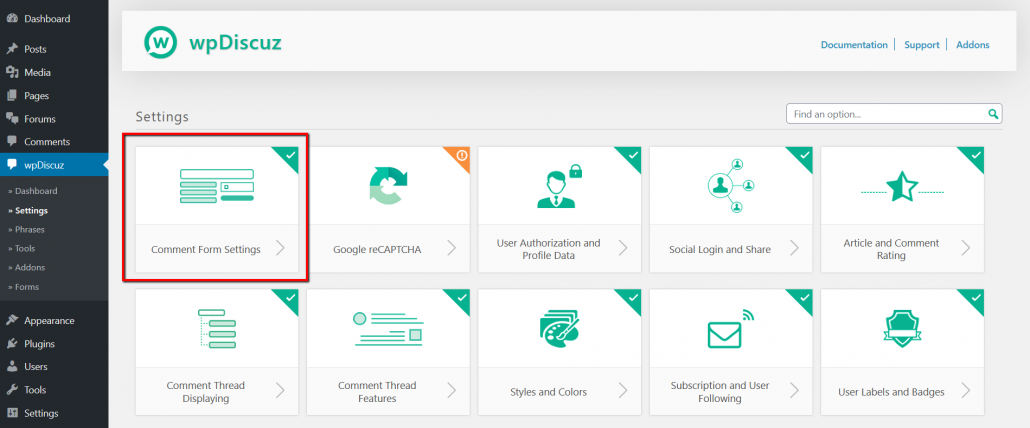Click the chevron on Article and Comment Rating

tap(966, 248)
